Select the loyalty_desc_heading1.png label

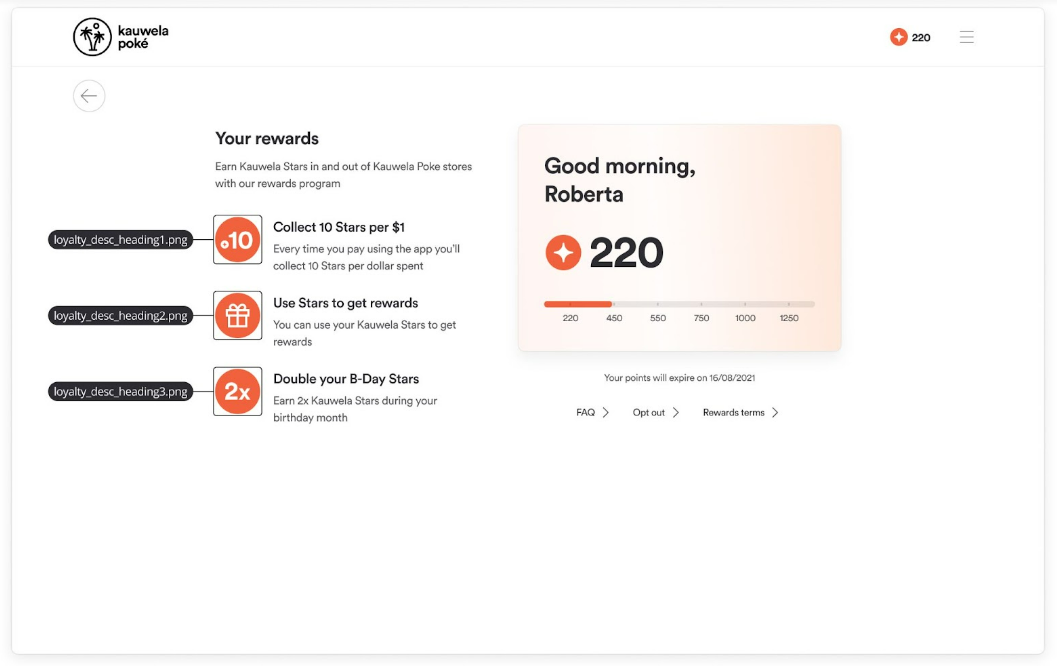coord(121,239)
